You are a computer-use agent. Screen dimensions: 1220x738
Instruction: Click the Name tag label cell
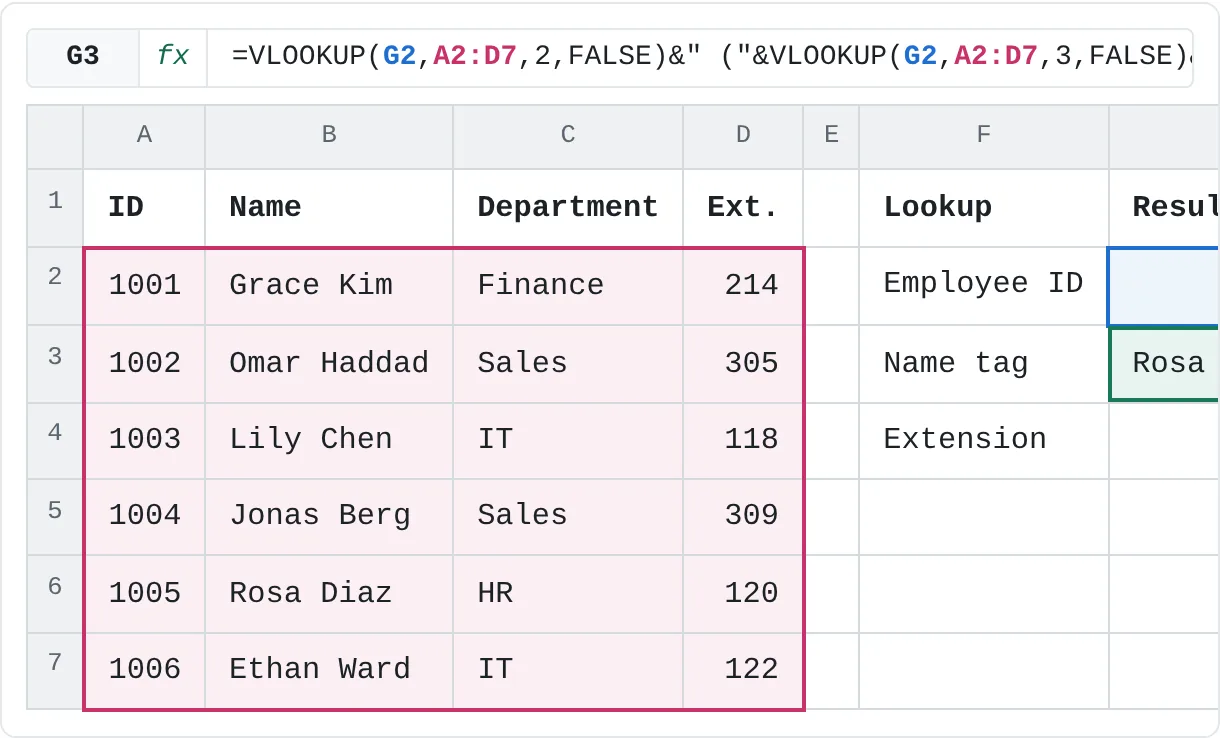point(984,364)
